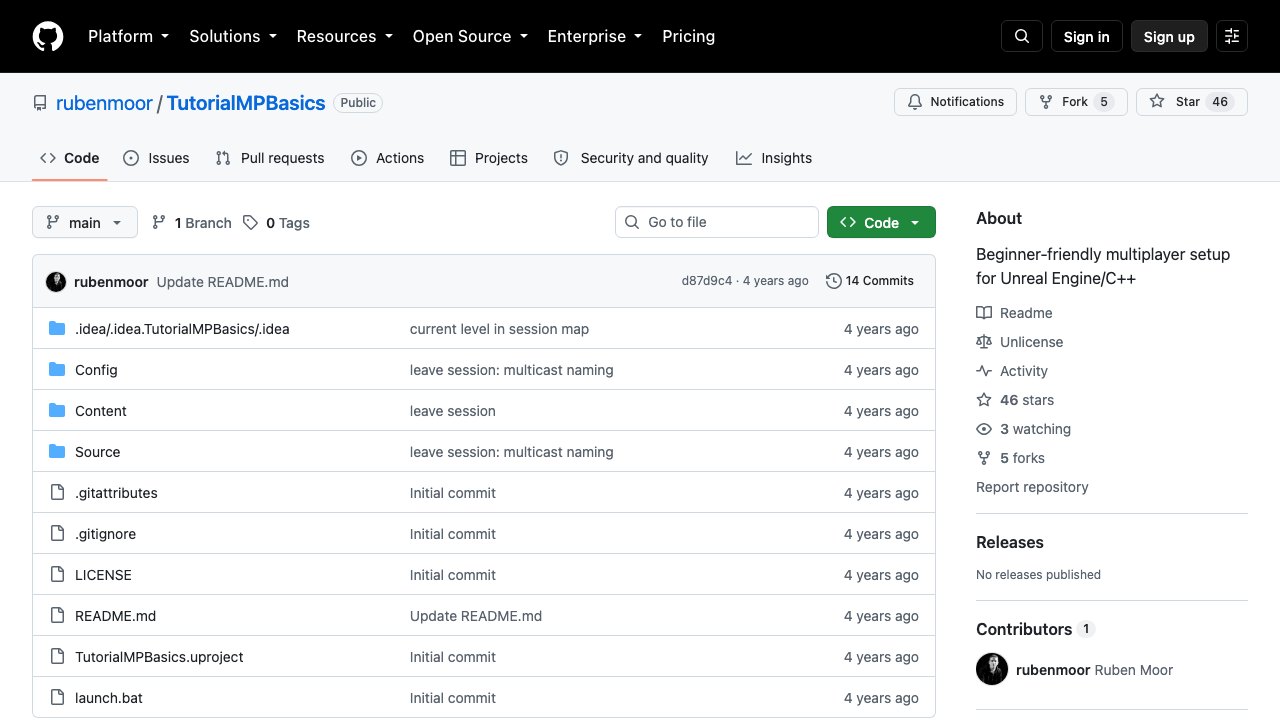Open the Contributors heading link
The height and width of the screenshot is (720, 1280).
pyautogui.click(x=1035, y=629)
